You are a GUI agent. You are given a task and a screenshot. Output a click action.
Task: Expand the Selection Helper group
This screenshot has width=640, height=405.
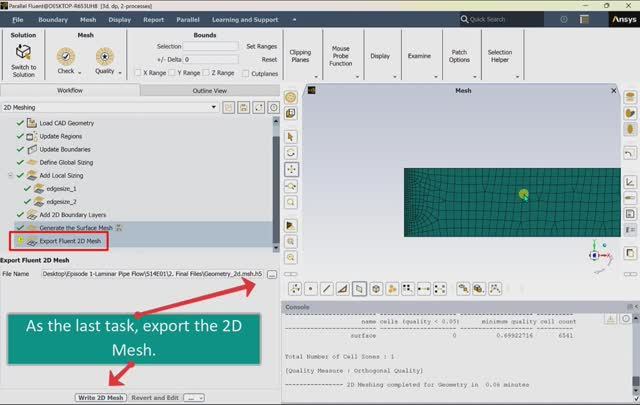pos(517,77)
